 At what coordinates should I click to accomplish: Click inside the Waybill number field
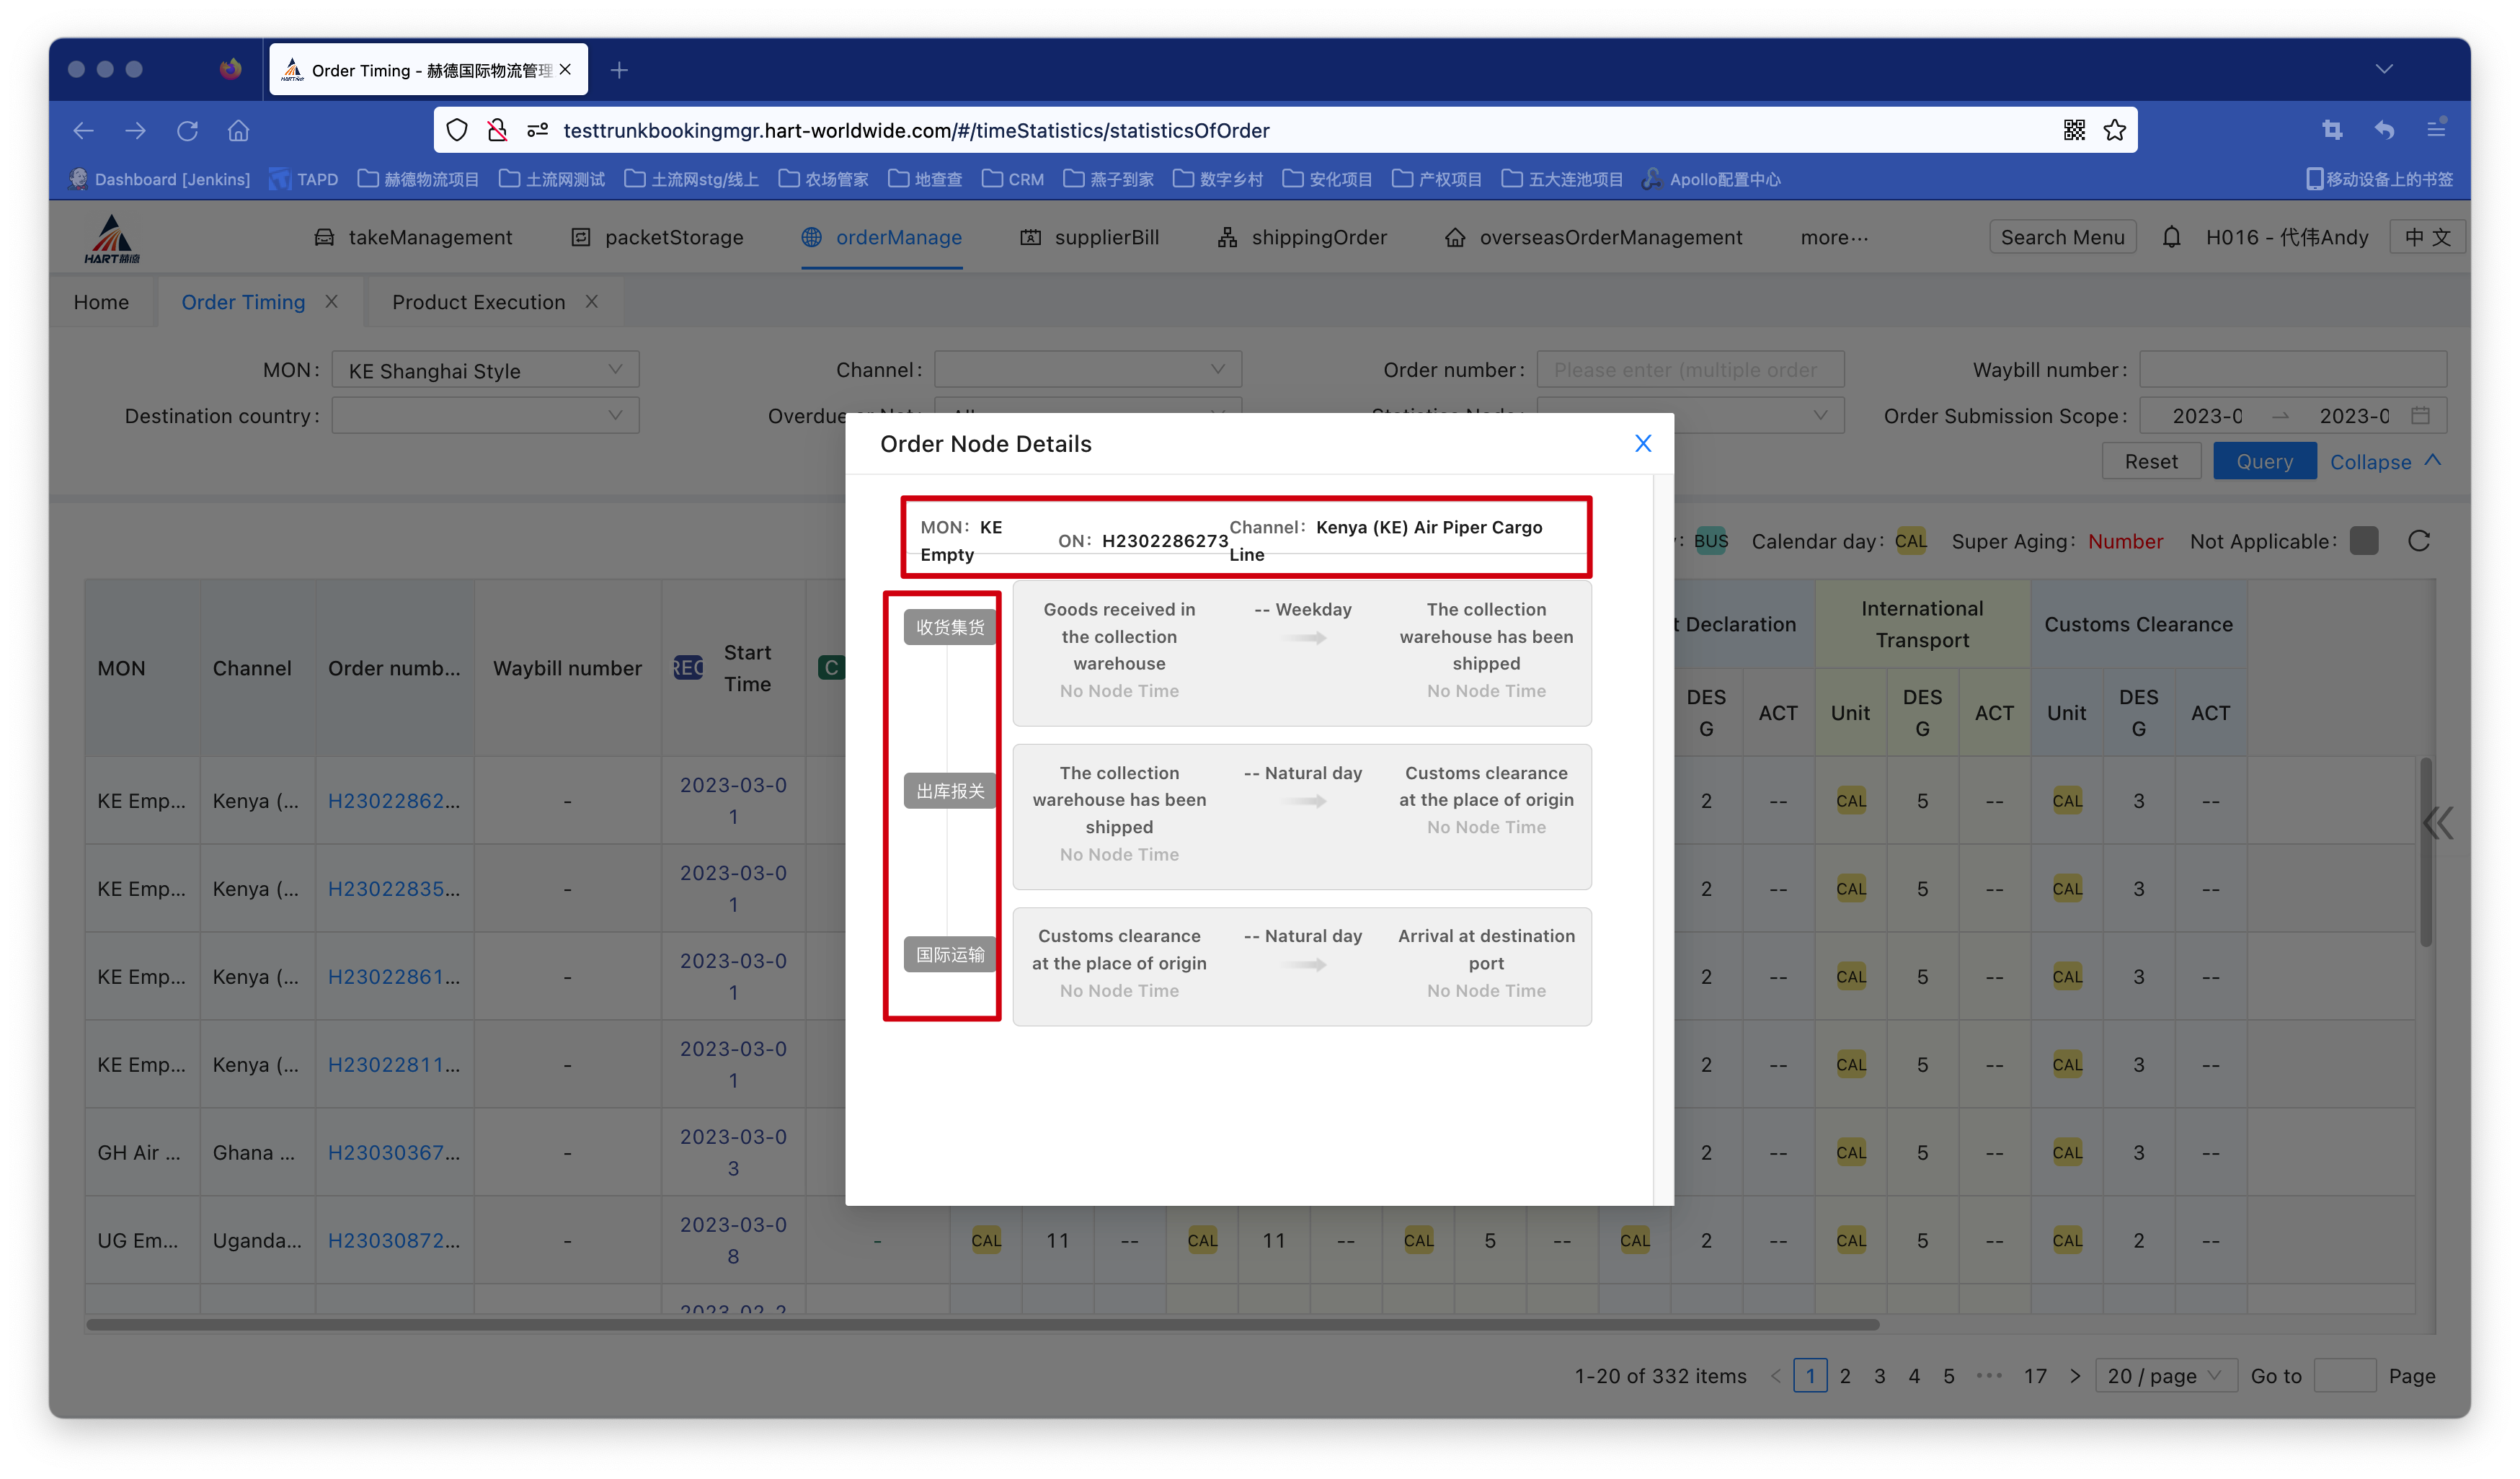pos(2292,370)
